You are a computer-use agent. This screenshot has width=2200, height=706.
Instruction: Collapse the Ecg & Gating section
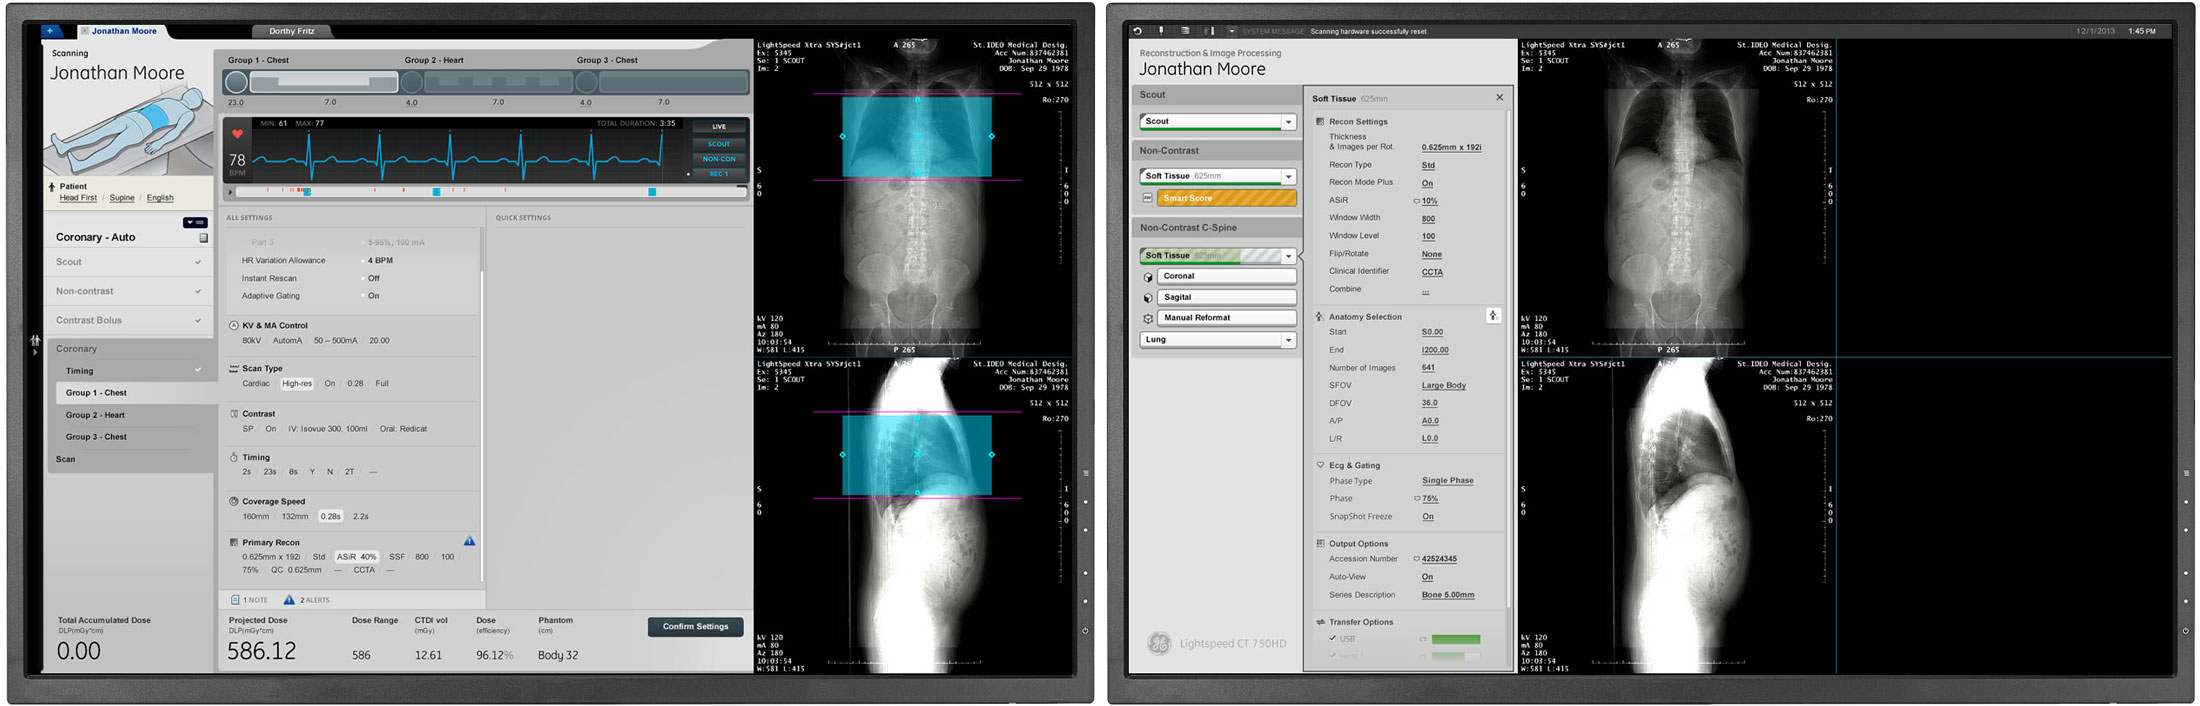(x=1320, y=465)
